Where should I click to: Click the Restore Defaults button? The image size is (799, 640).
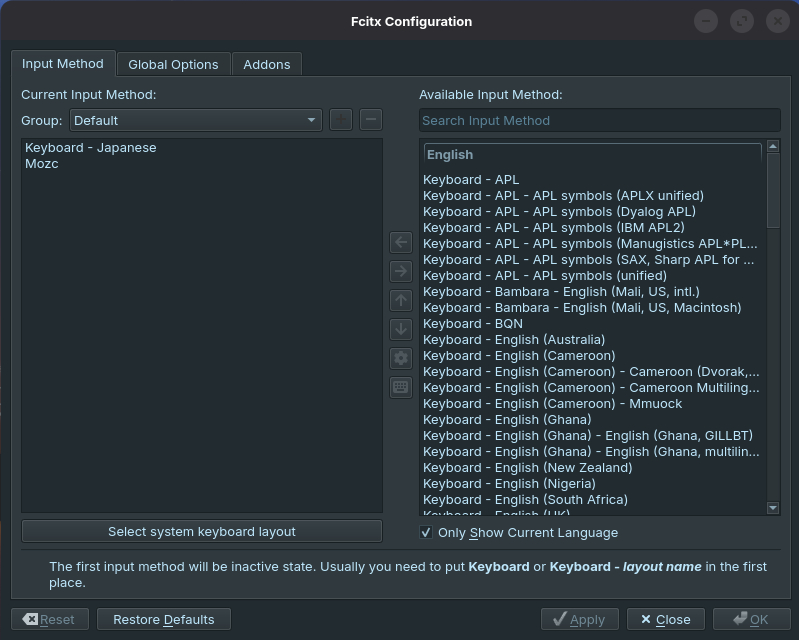coord(164,619)
